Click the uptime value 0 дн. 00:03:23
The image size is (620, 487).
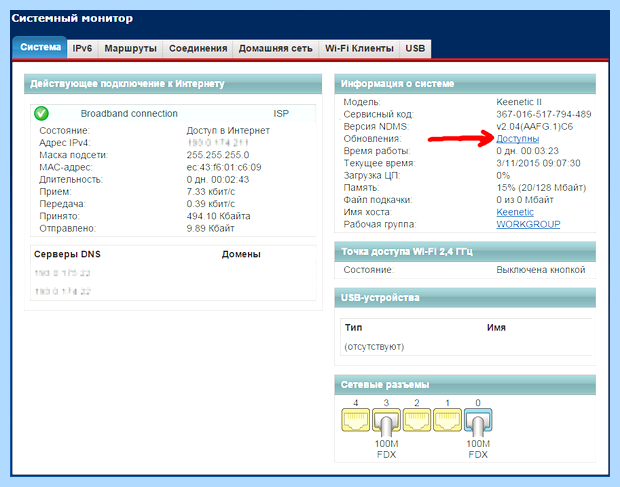point(527,151)
